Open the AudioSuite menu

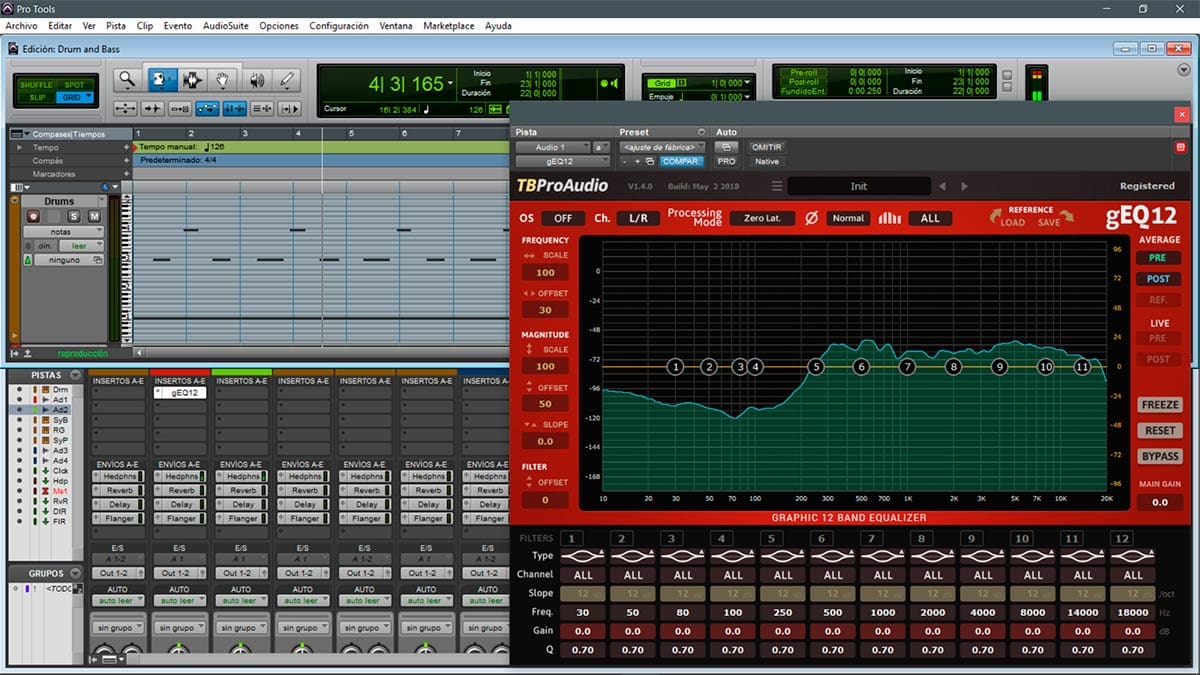pyautogui.click(x=226, y=26)
